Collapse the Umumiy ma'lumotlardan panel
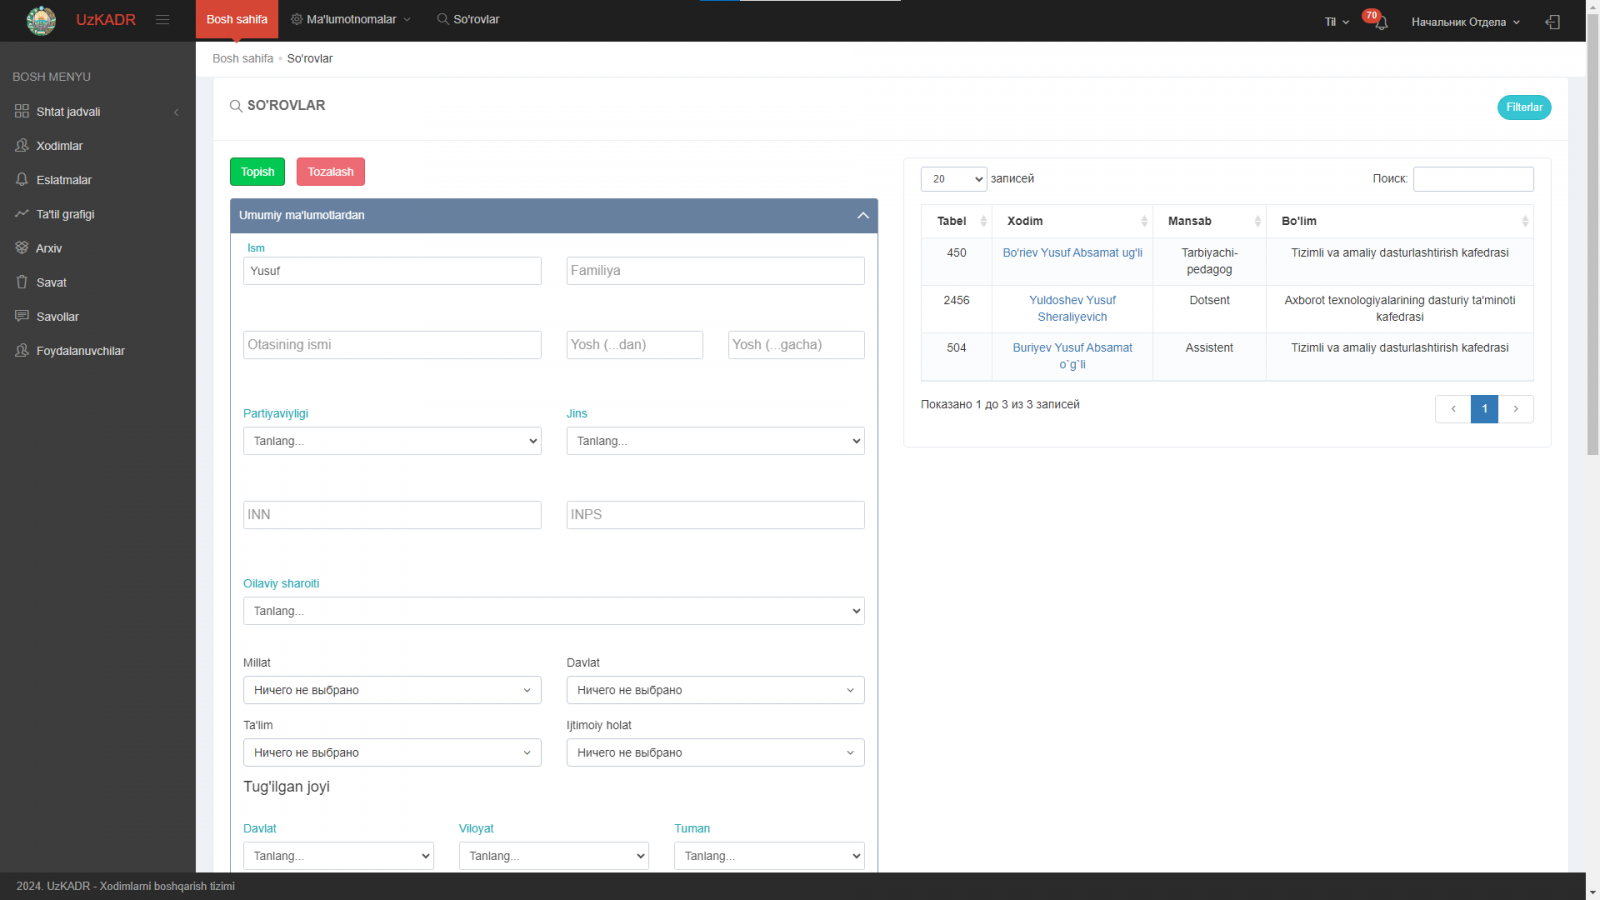The image size is (1600, 900). coord(862,216)
